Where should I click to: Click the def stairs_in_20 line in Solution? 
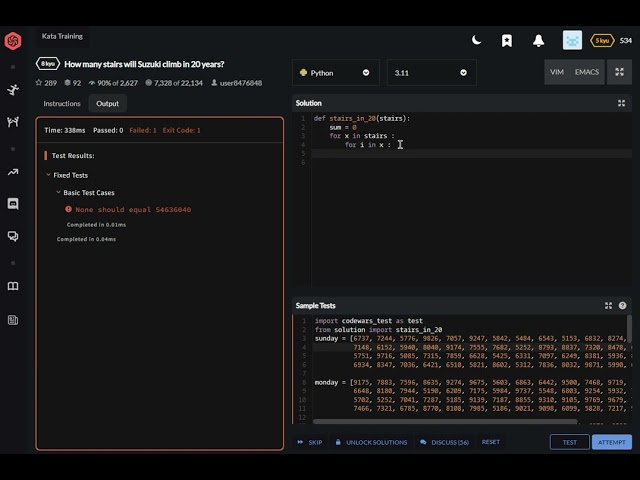pos(362,118)
